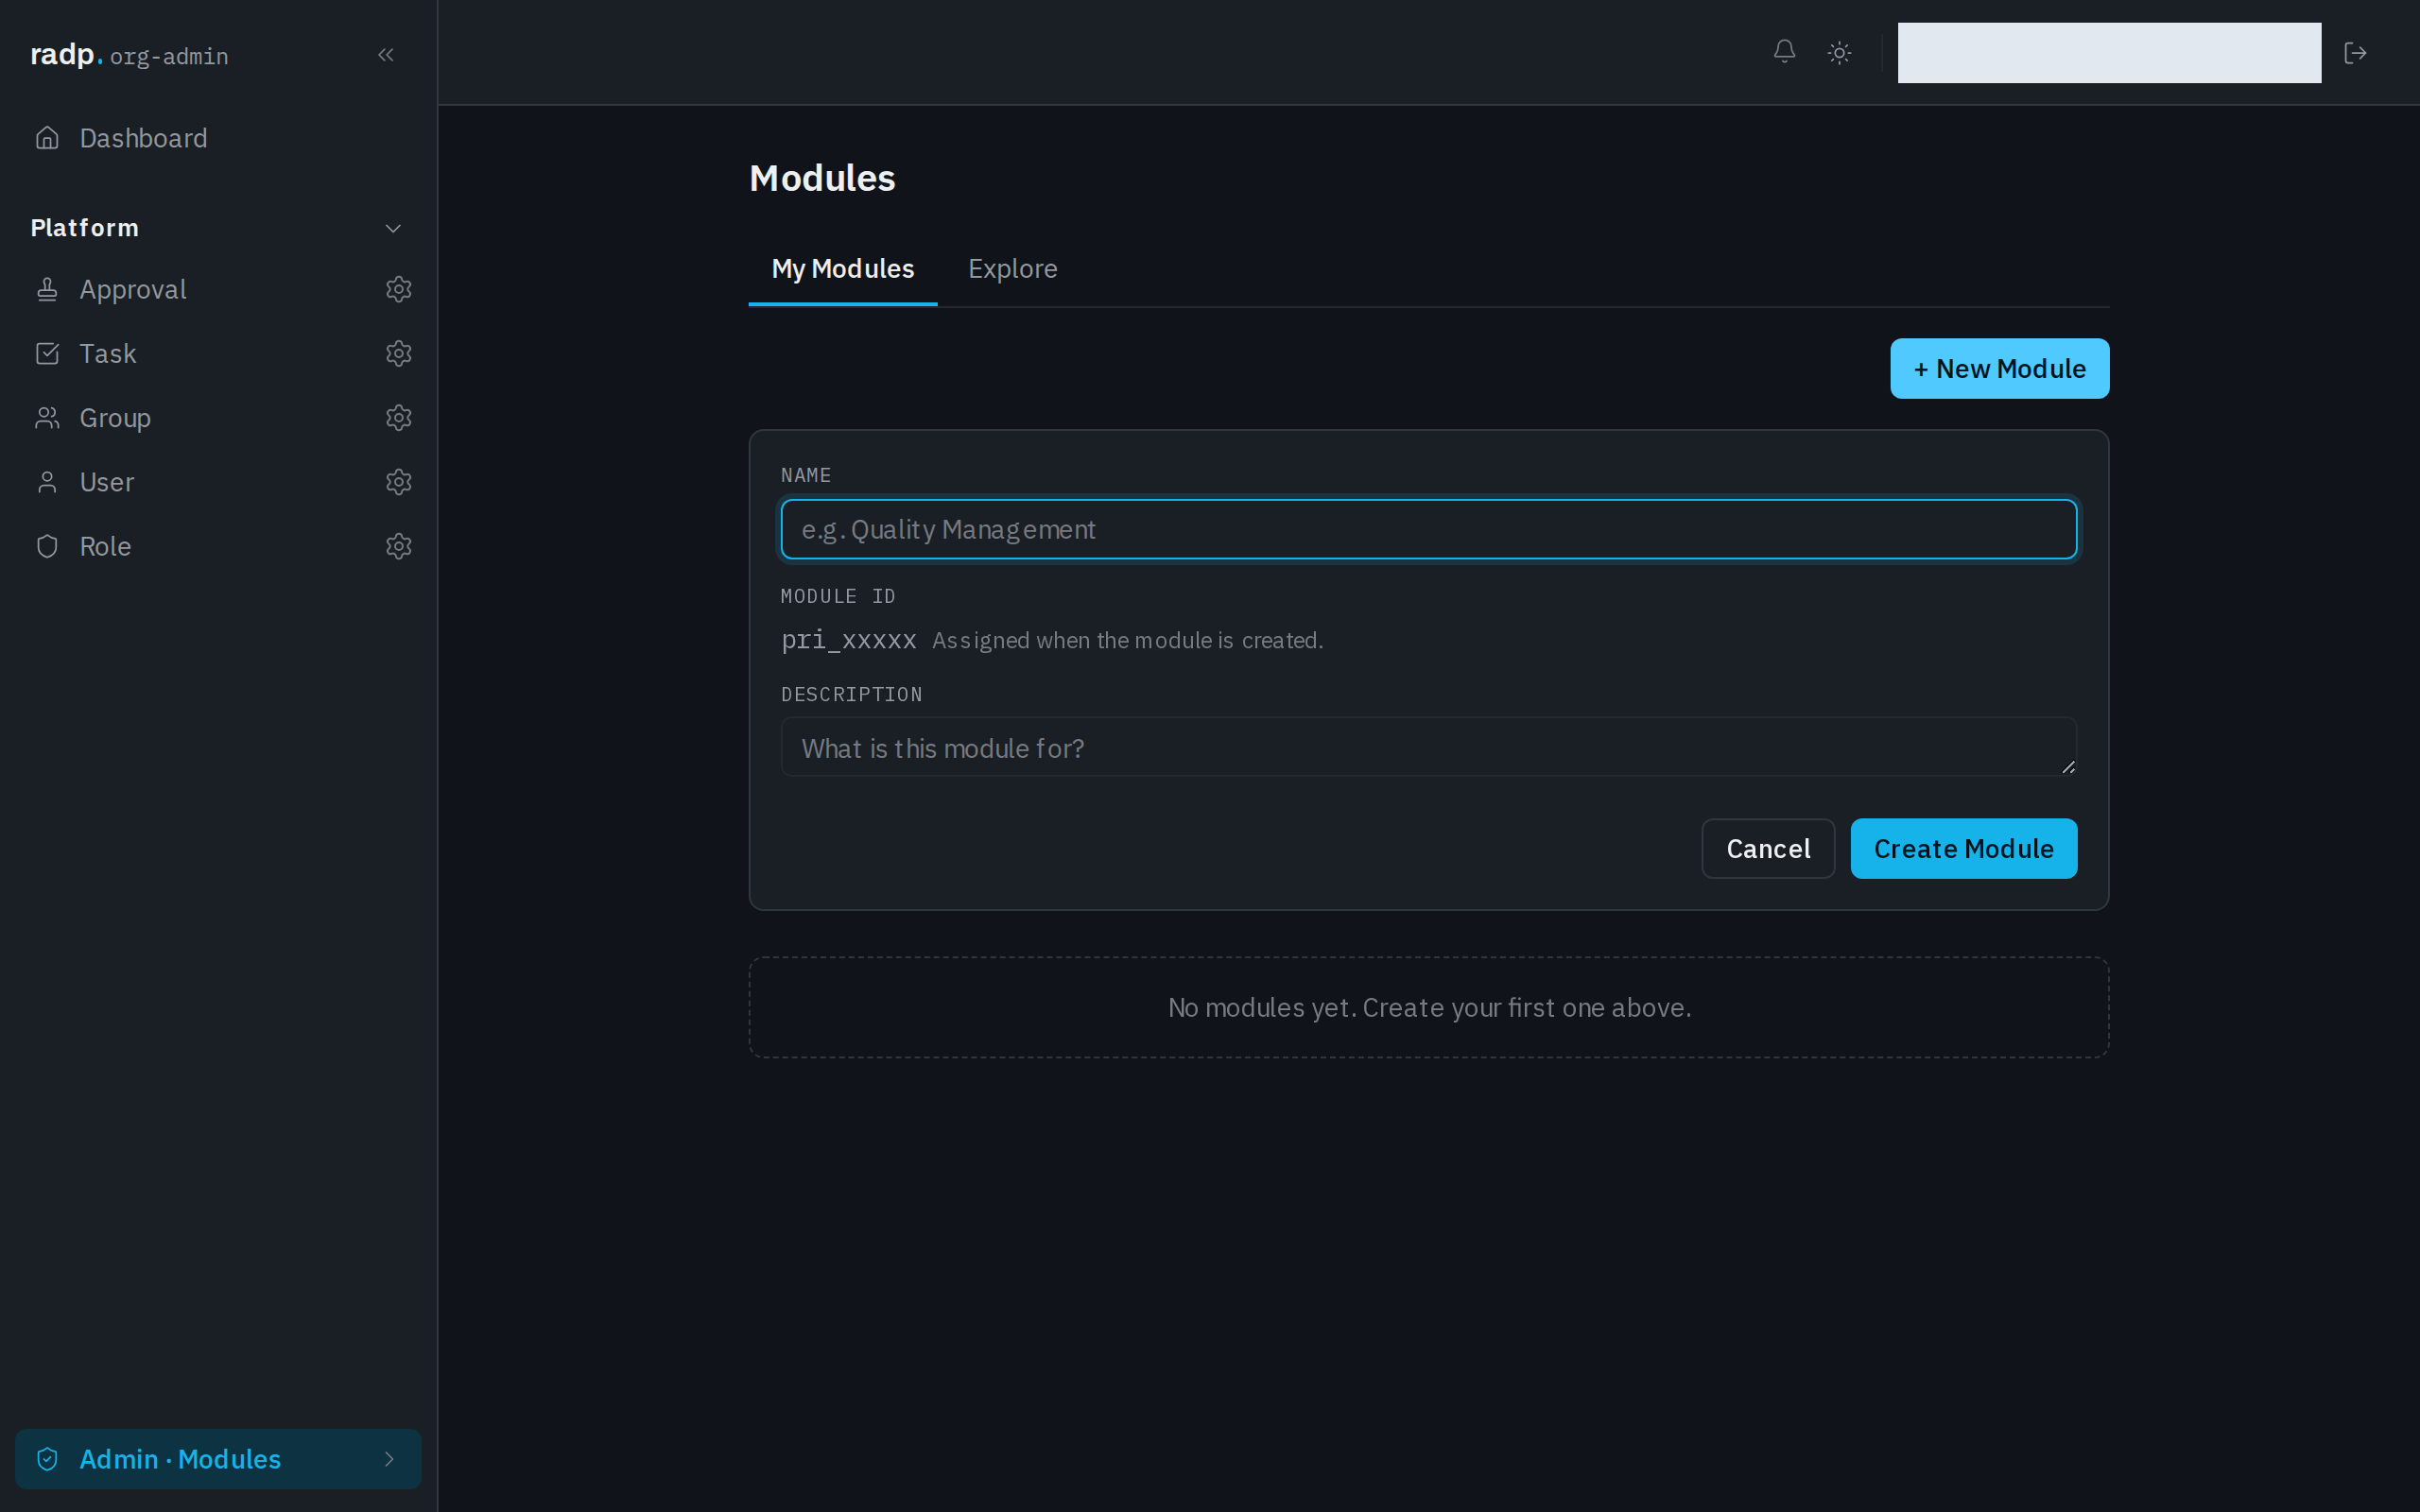Open the Dashboard home icon
Screen dimensions: 2420x1512
[47, 138]
